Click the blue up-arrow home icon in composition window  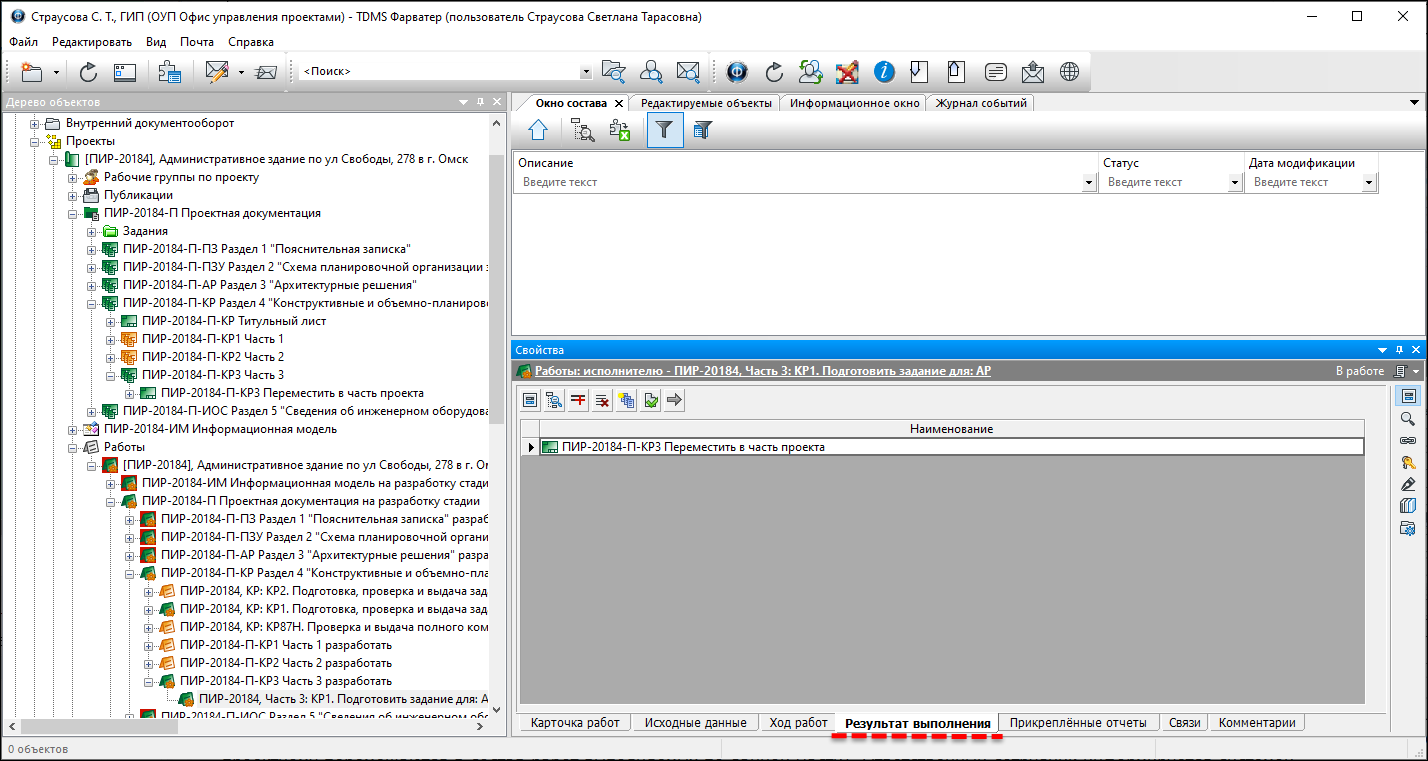tap(538, 129)
